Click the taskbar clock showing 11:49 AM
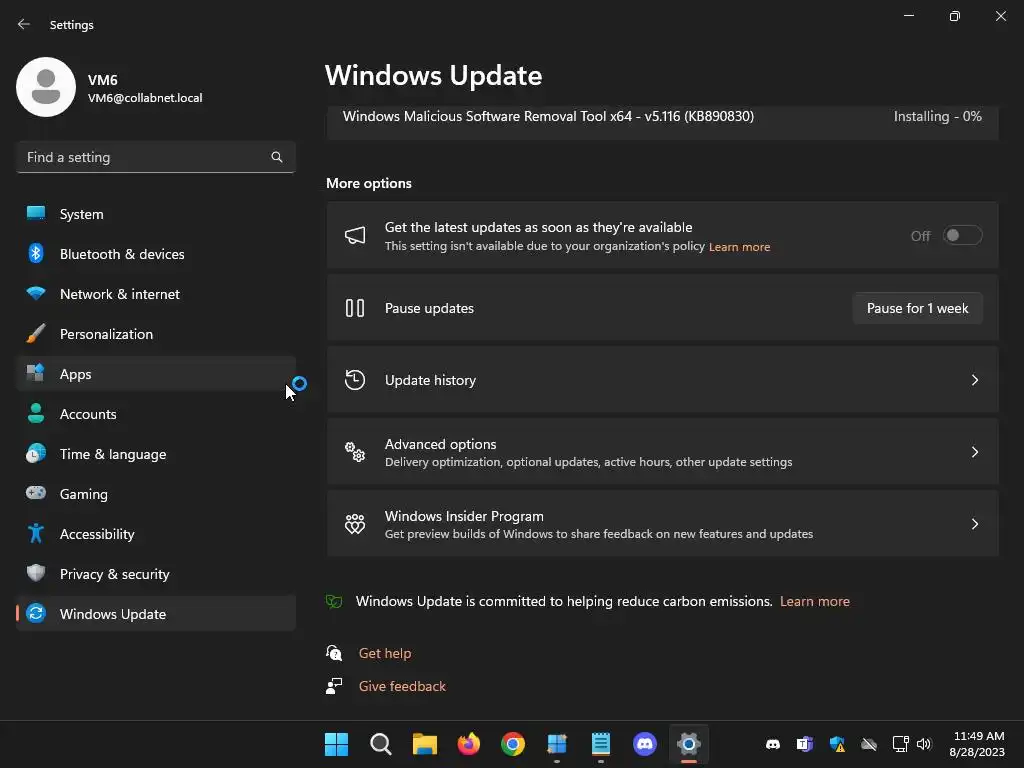 pos(977,744)
